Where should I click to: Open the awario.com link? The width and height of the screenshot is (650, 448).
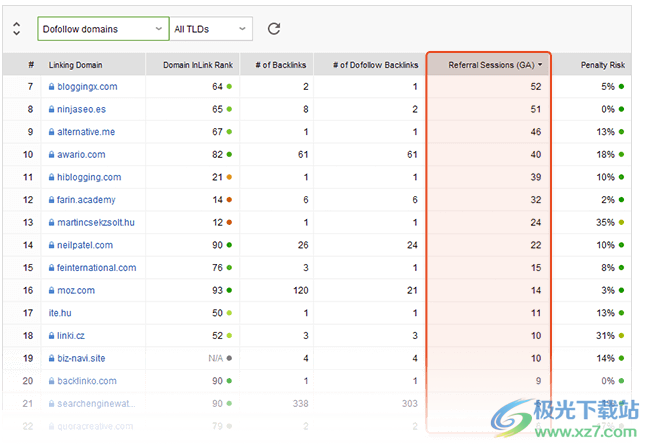click(81, 155)
